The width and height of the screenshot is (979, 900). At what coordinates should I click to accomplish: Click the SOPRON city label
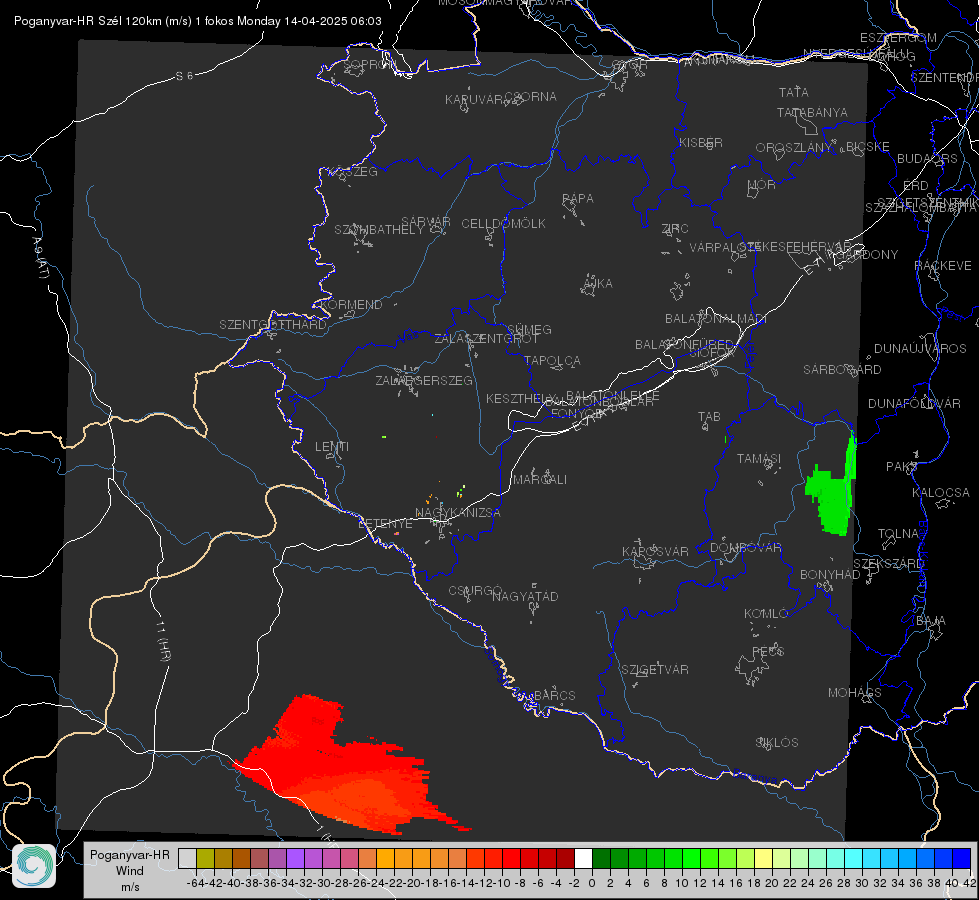tap(369, 64)
